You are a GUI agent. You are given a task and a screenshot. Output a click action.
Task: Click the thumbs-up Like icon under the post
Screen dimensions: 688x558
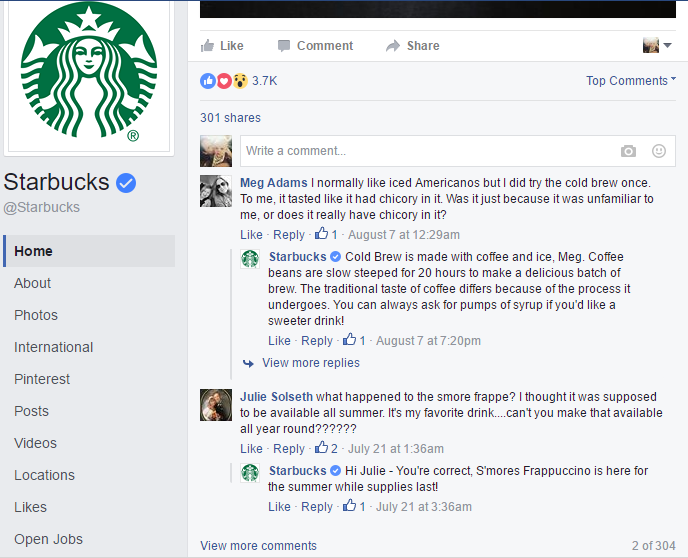(207, 45)
